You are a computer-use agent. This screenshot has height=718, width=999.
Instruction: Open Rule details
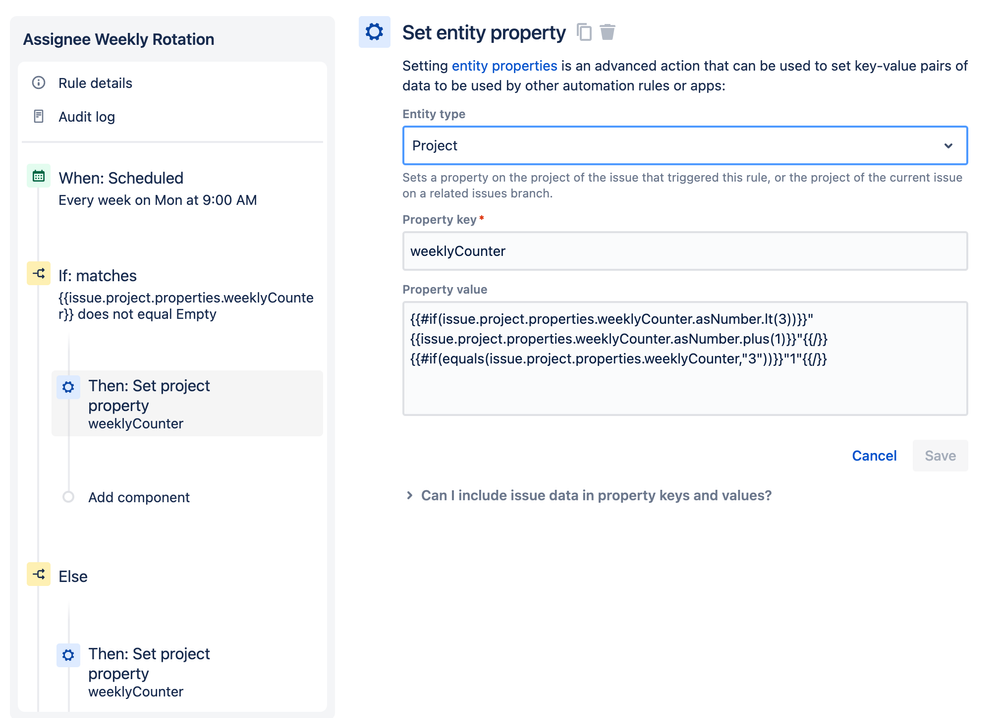coord(95,83)
